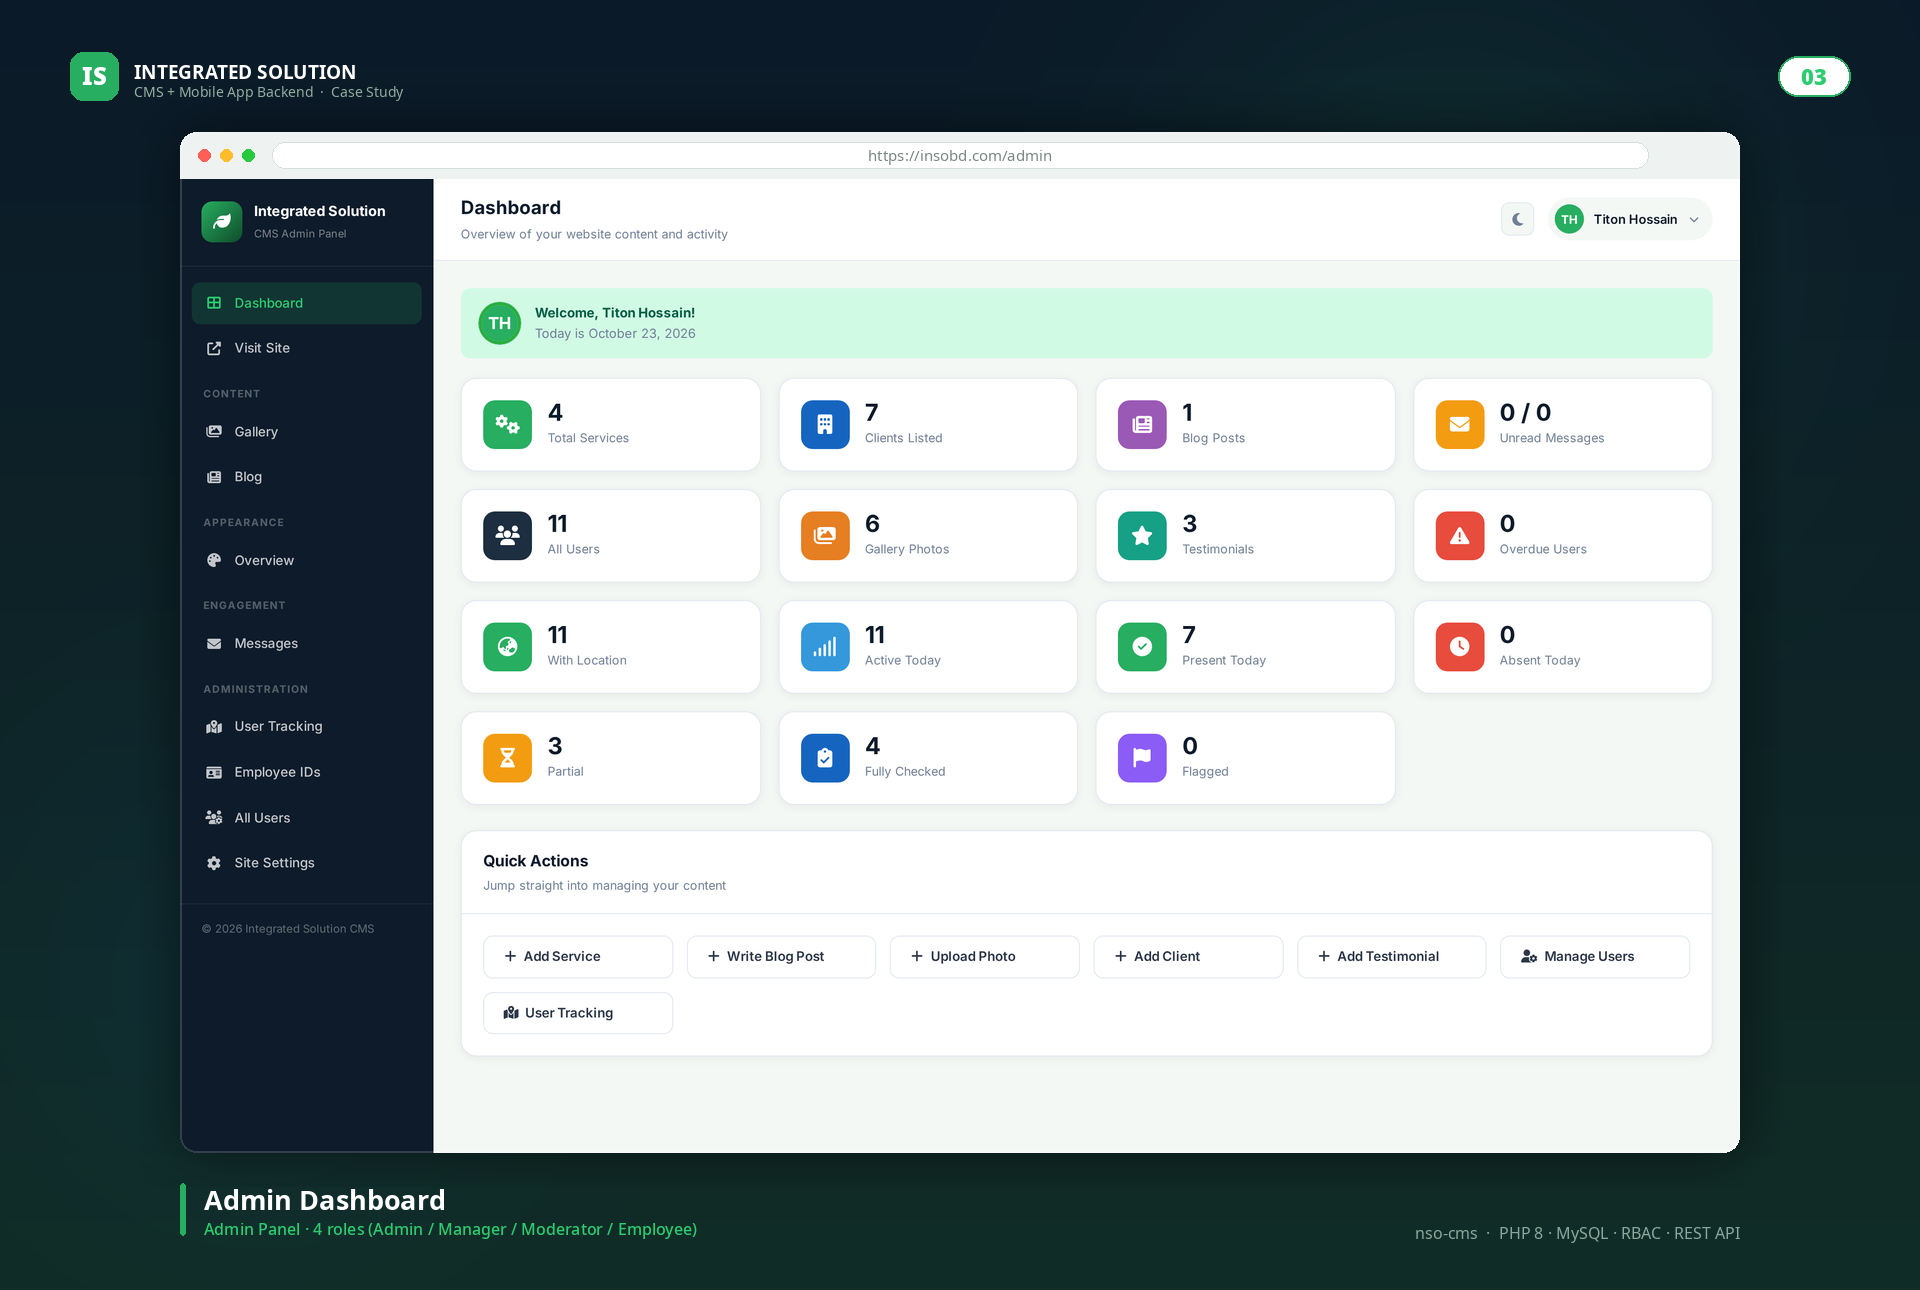Click 'Welcome, Titon Hossain!' text
Image resolution: width=1920 pixels, height=1290 pixels.
(x=615, y=313)
